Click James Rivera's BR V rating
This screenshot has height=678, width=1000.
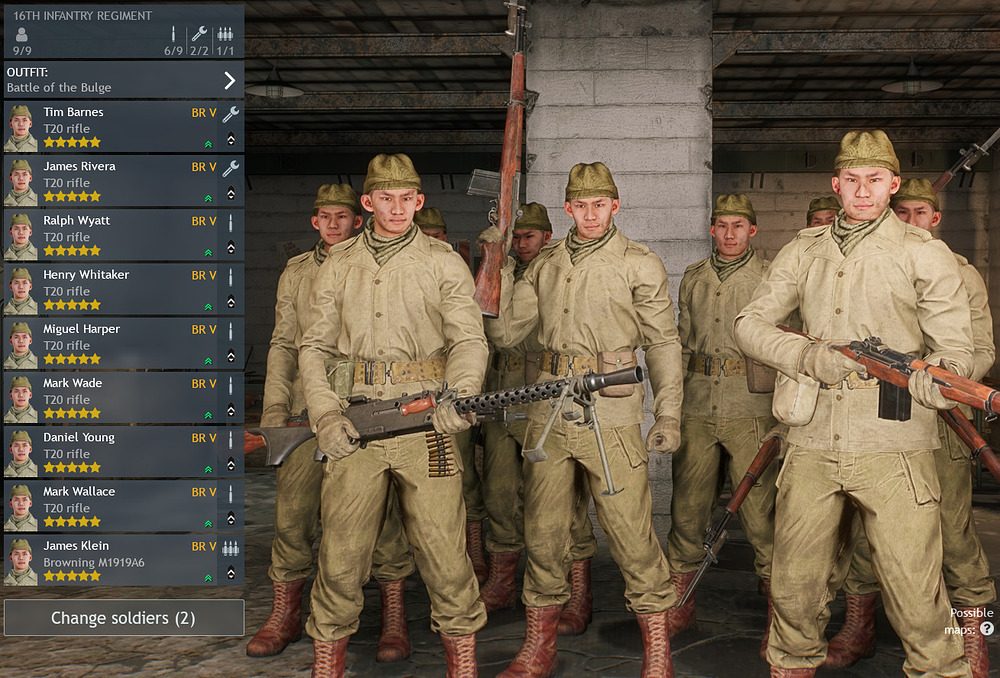204,166
